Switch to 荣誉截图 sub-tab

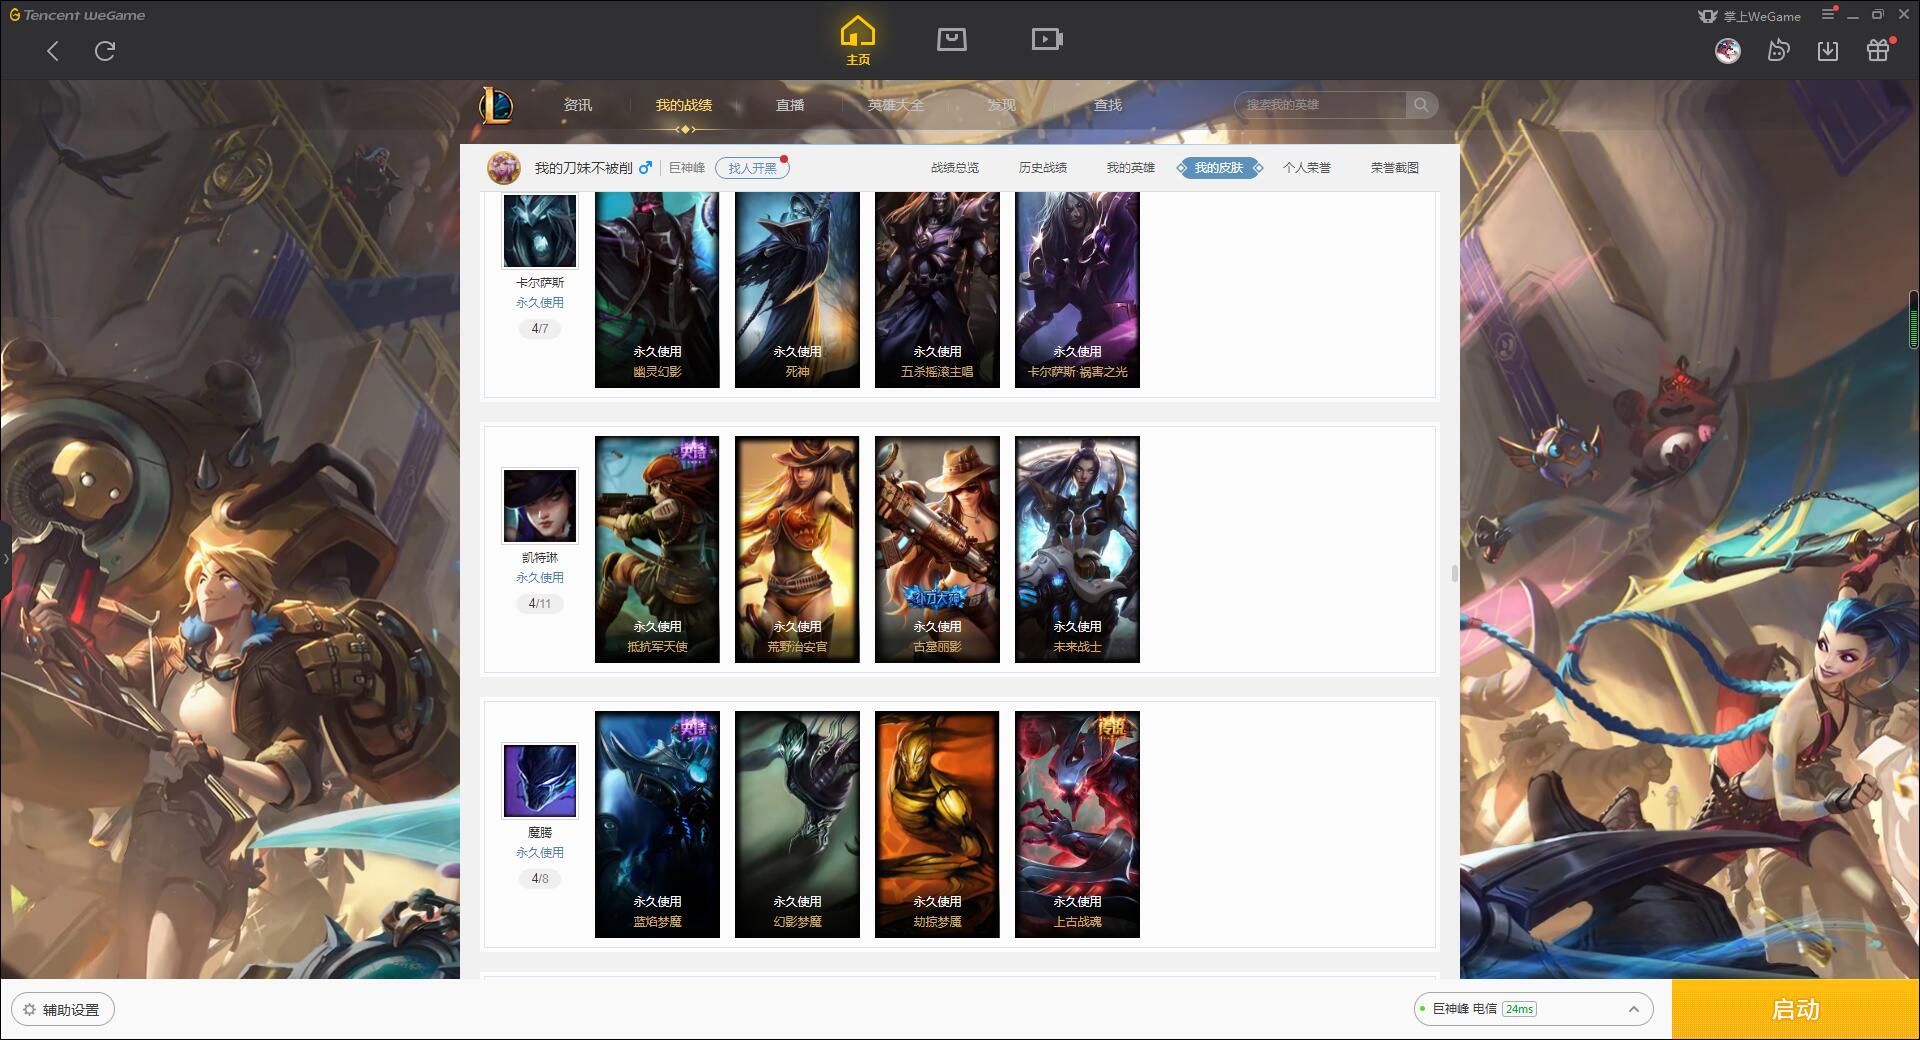point(1395,168)
